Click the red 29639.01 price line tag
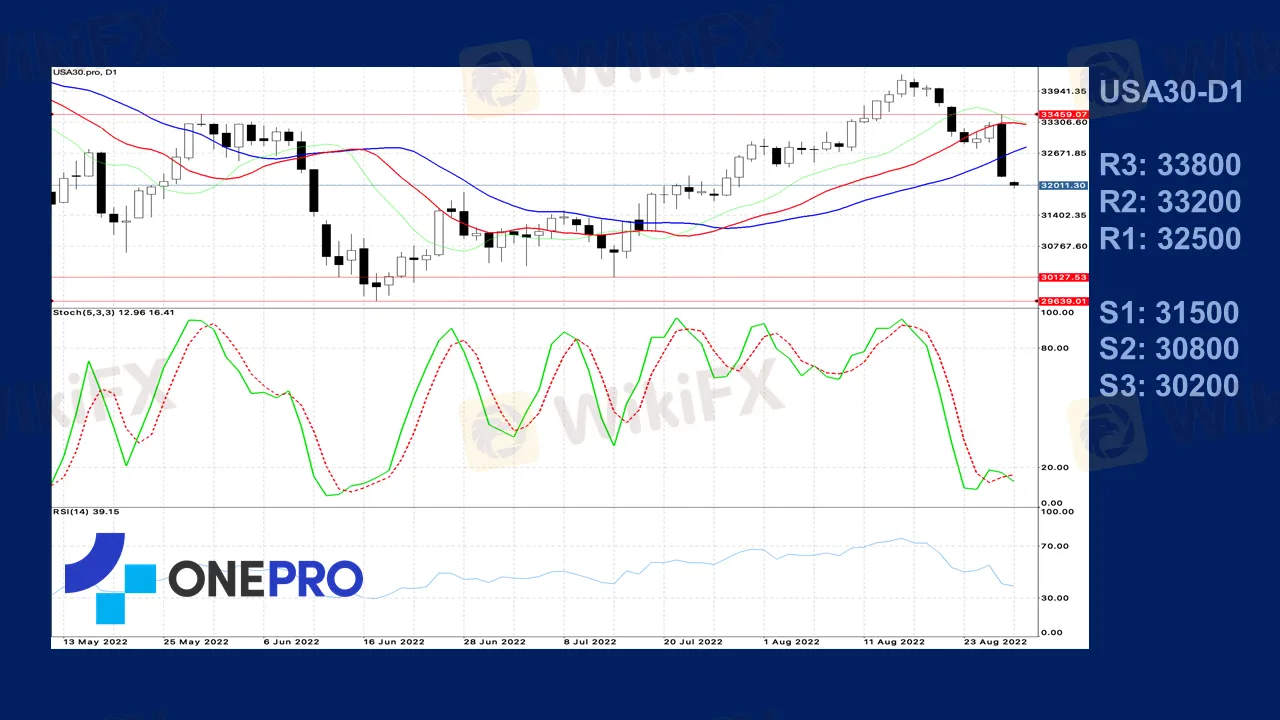 click(x=1062, y=301)
